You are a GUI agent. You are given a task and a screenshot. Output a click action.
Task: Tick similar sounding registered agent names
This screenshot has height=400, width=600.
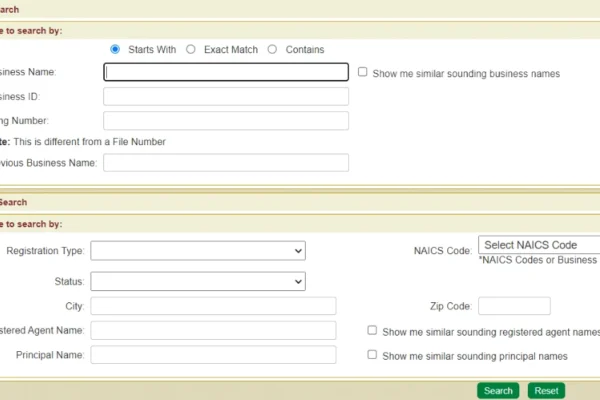[372, 330]
